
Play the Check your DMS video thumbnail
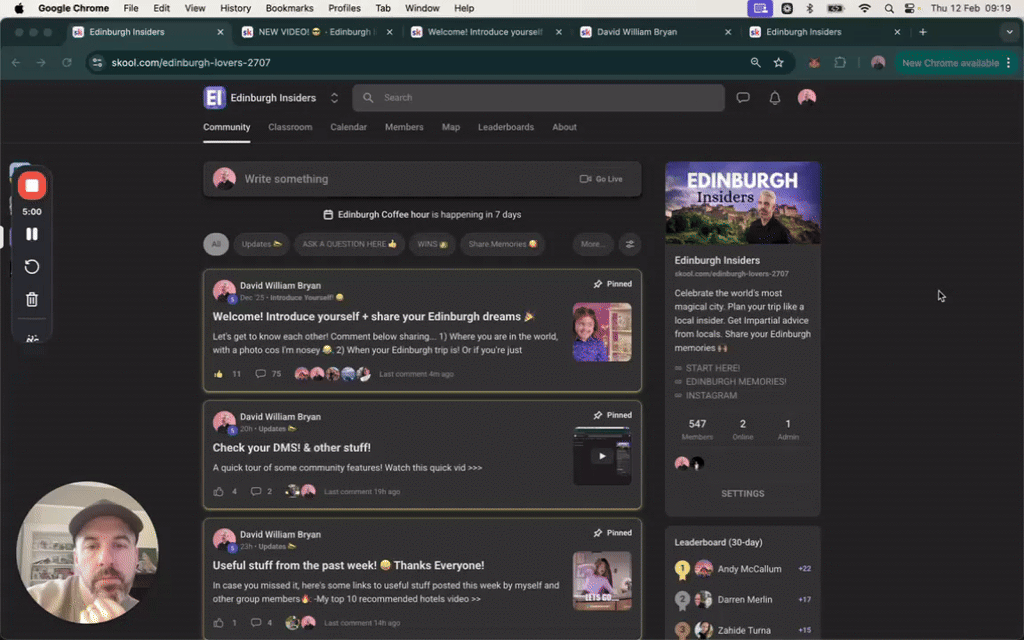point(602,456)
